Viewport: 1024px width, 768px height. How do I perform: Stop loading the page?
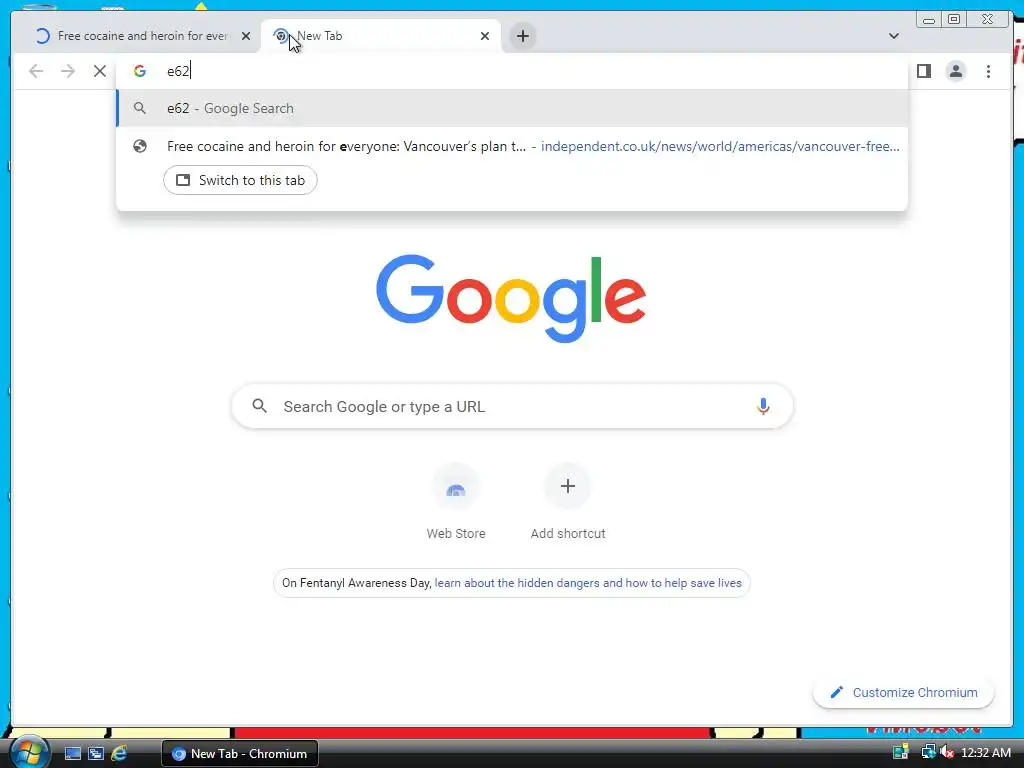99,71
